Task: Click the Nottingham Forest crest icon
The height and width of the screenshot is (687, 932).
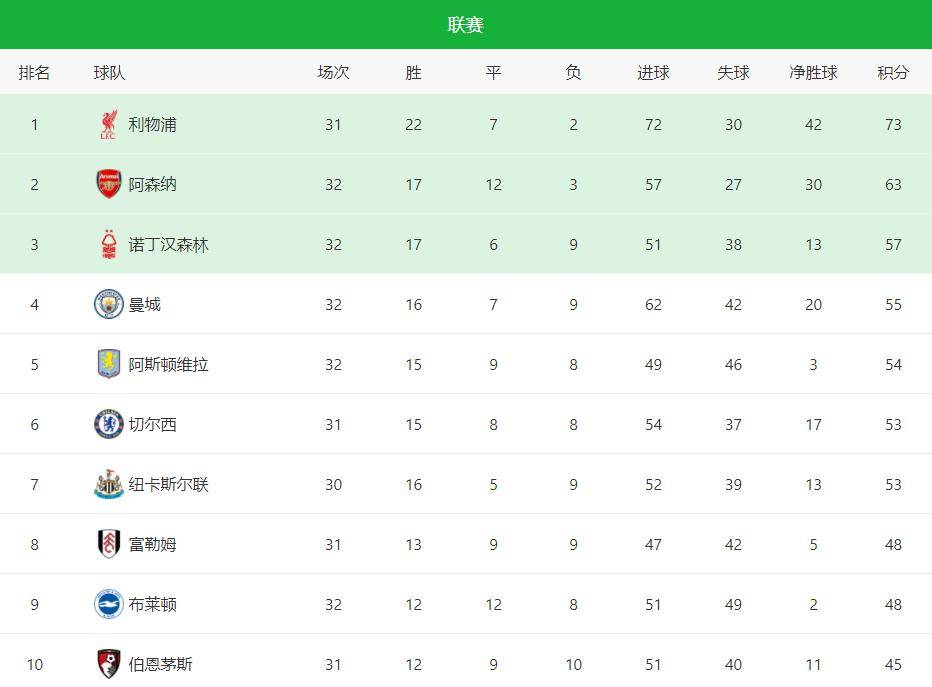Action: (108, 245)
